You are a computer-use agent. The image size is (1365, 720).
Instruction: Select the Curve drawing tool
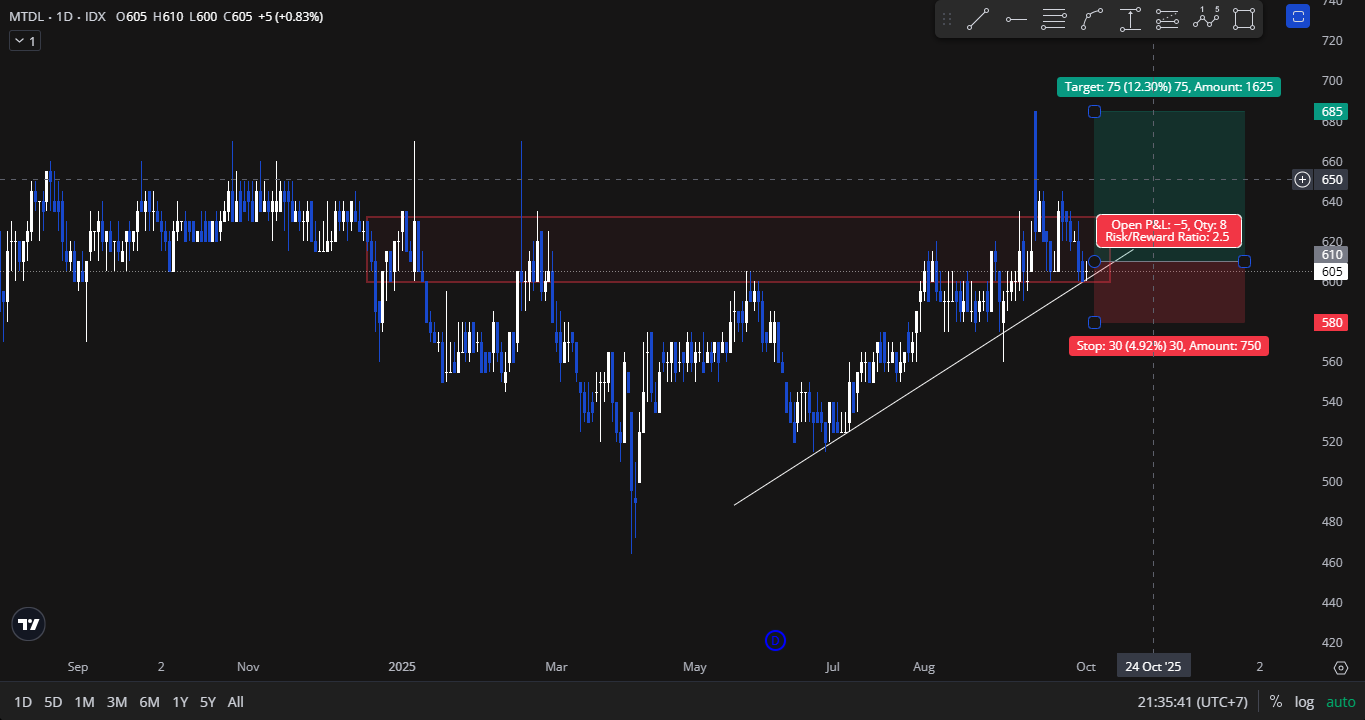point(1092,19)
